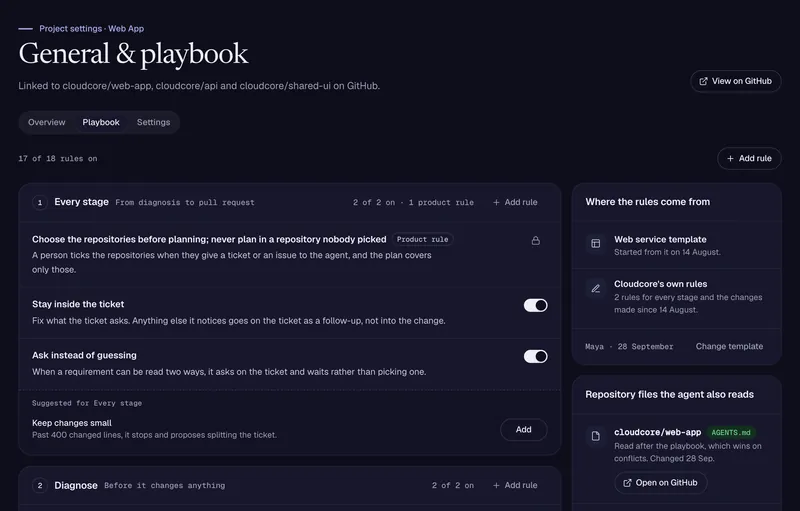This screenshot has height=511, width=800.
Task: Click the file icon next to cloudcore/web-app
Action: pyautogui.click(x=595, y=436)
